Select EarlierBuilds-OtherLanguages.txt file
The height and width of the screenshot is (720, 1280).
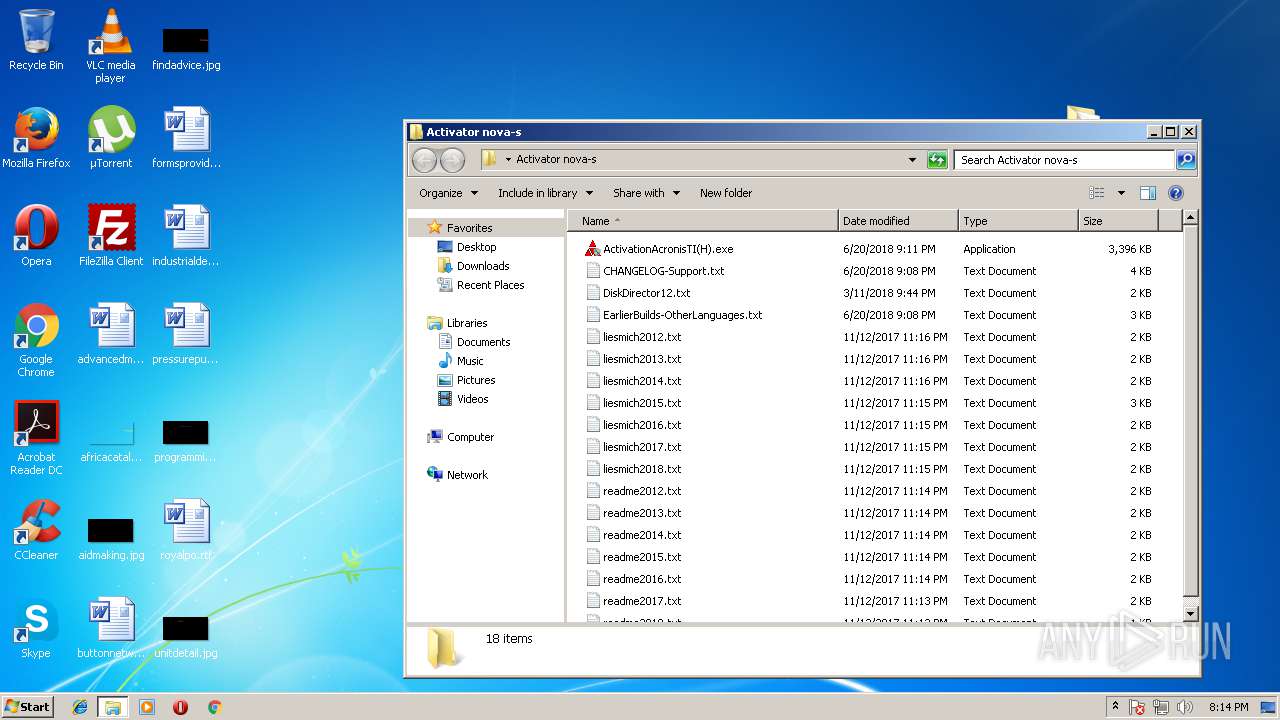coord(682,315)
